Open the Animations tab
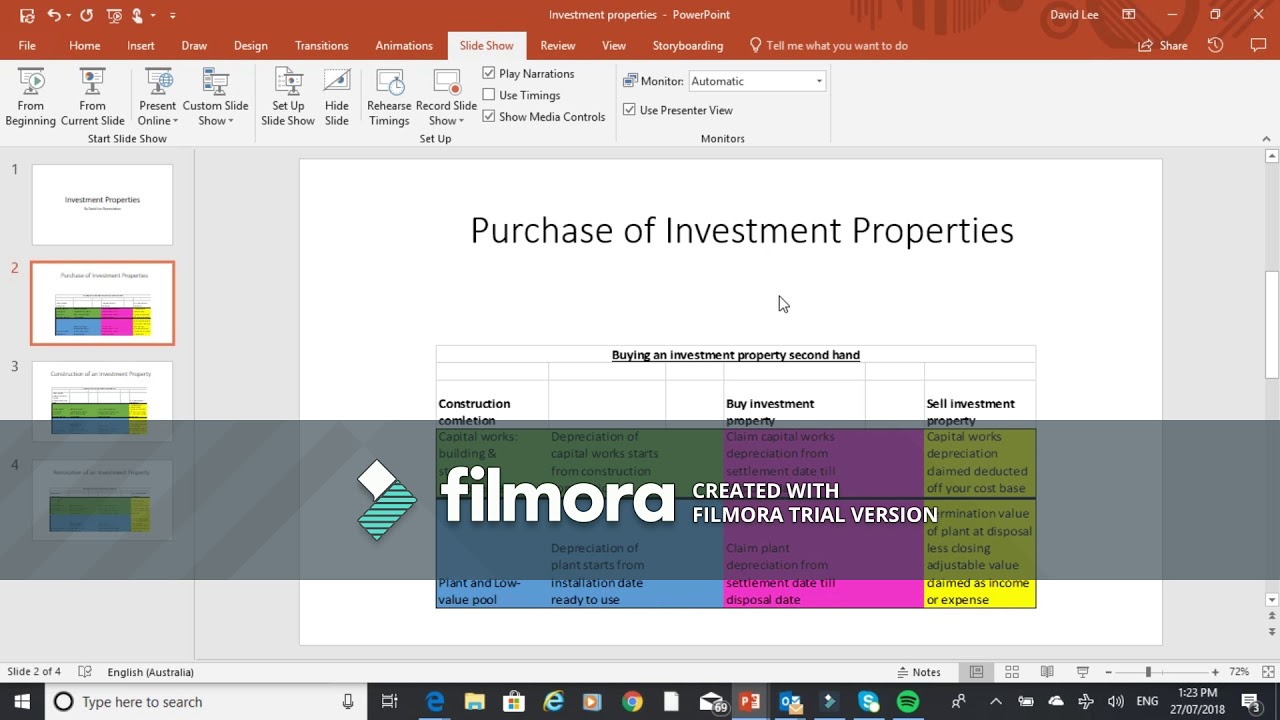The width and height of the screenshot is (1280, 720). click(404, 45)
